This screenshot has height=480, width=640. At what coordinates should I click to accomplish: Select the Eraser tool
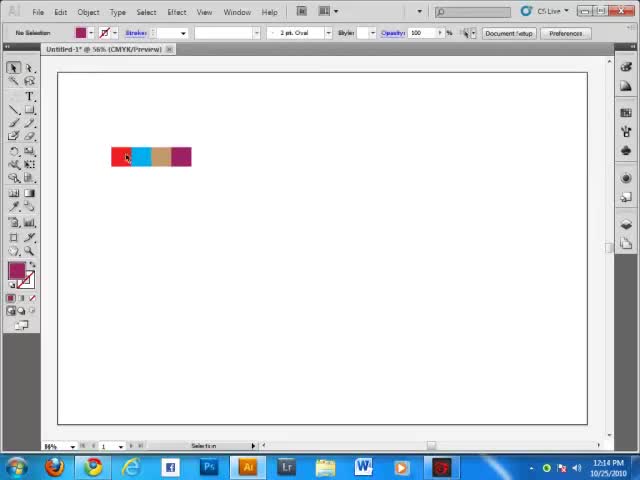(x=29, y=136)
